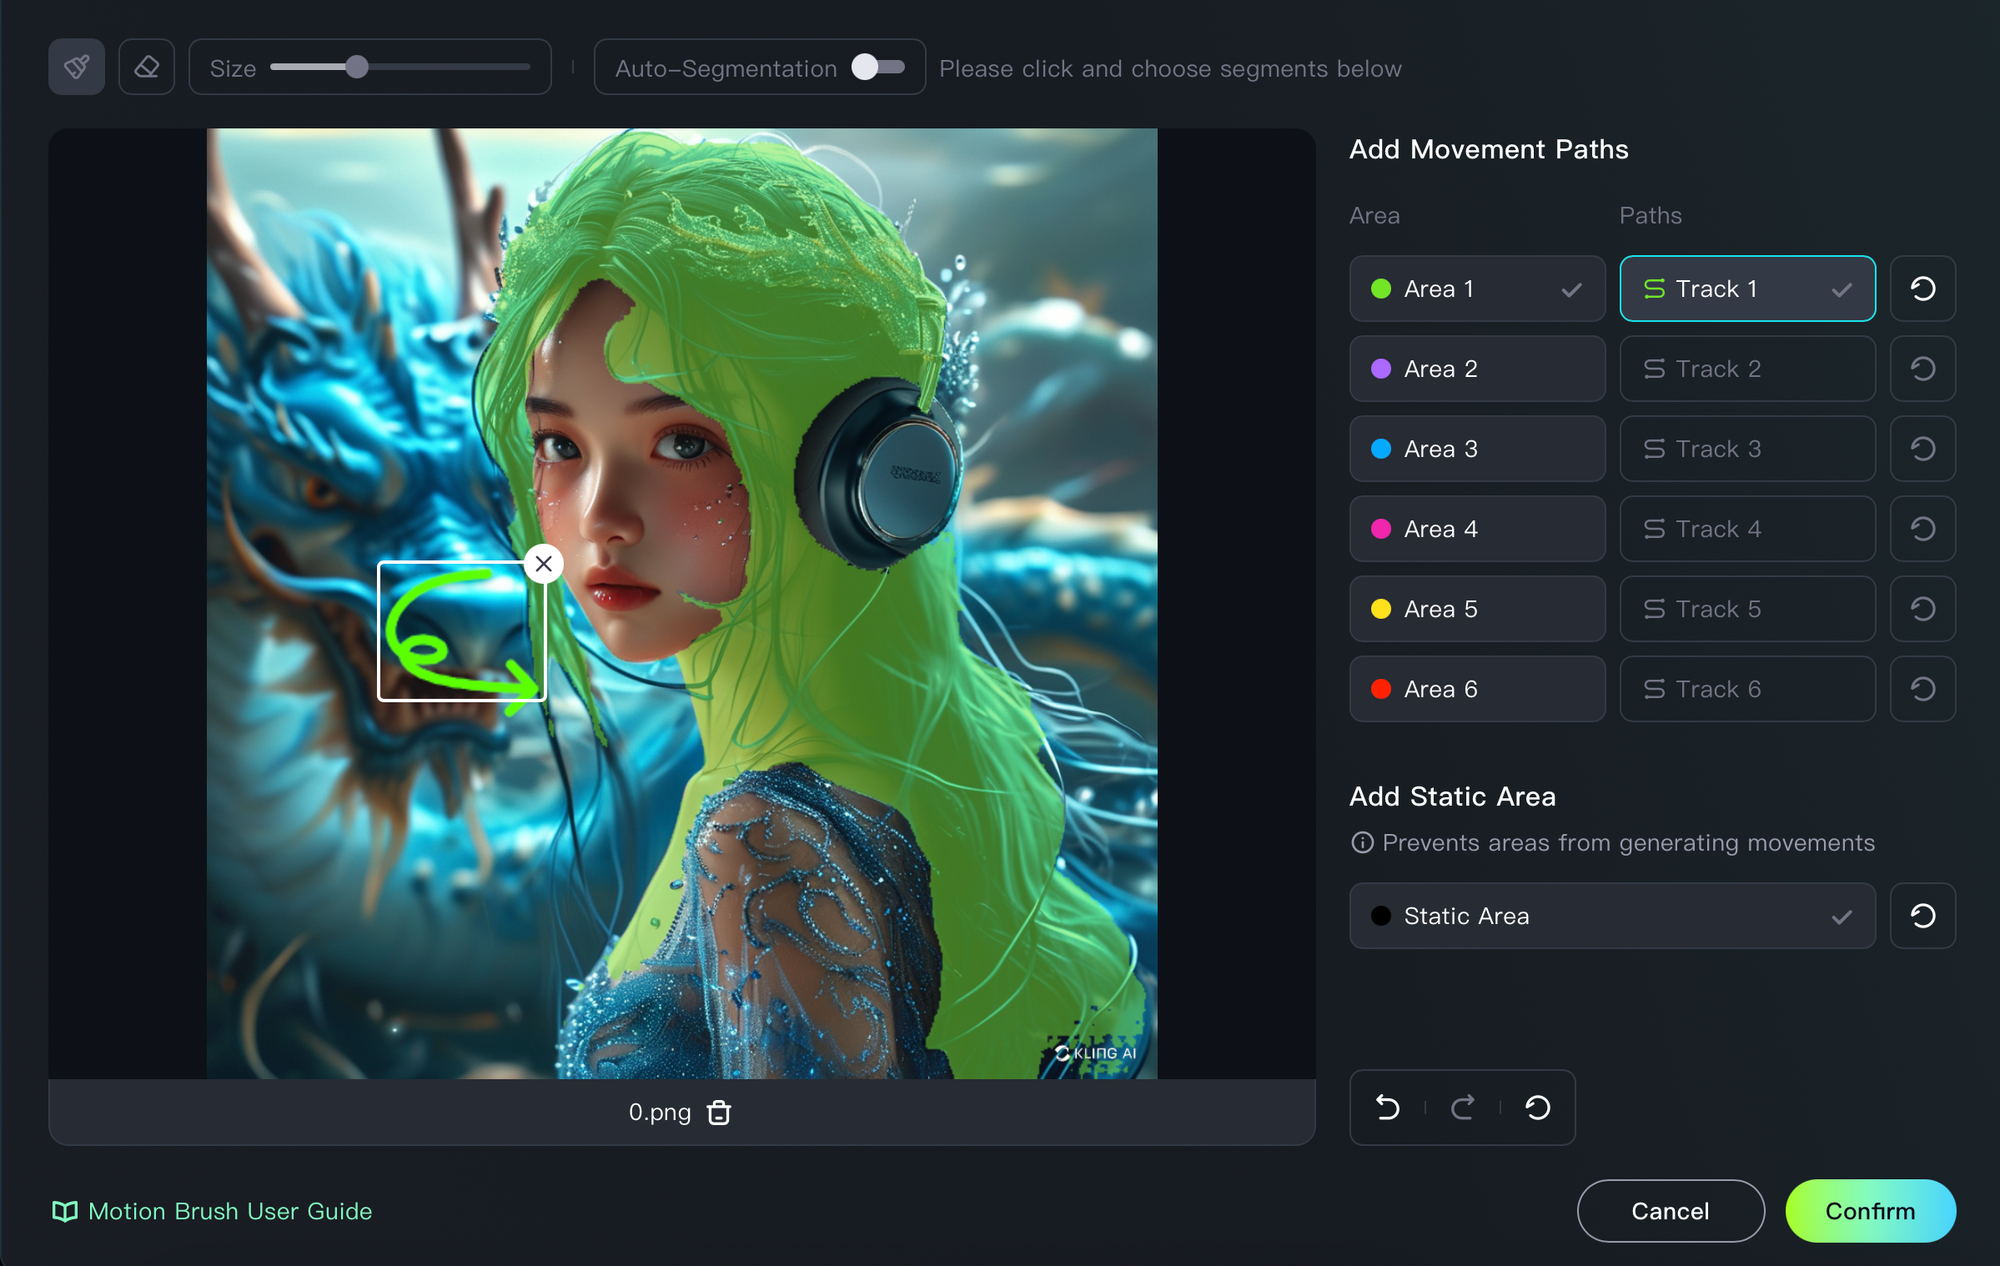The height and width of the screenshot is (1266, 2000).
Task: Reset the Static Area selection
Action: click(1922, 916)
